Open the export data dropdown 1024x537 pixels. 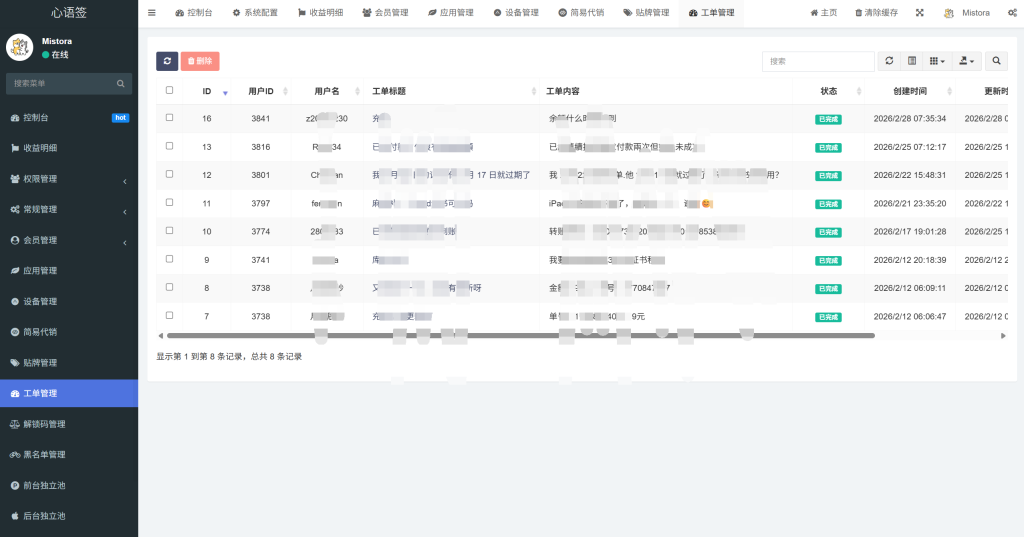coord(967,61)
